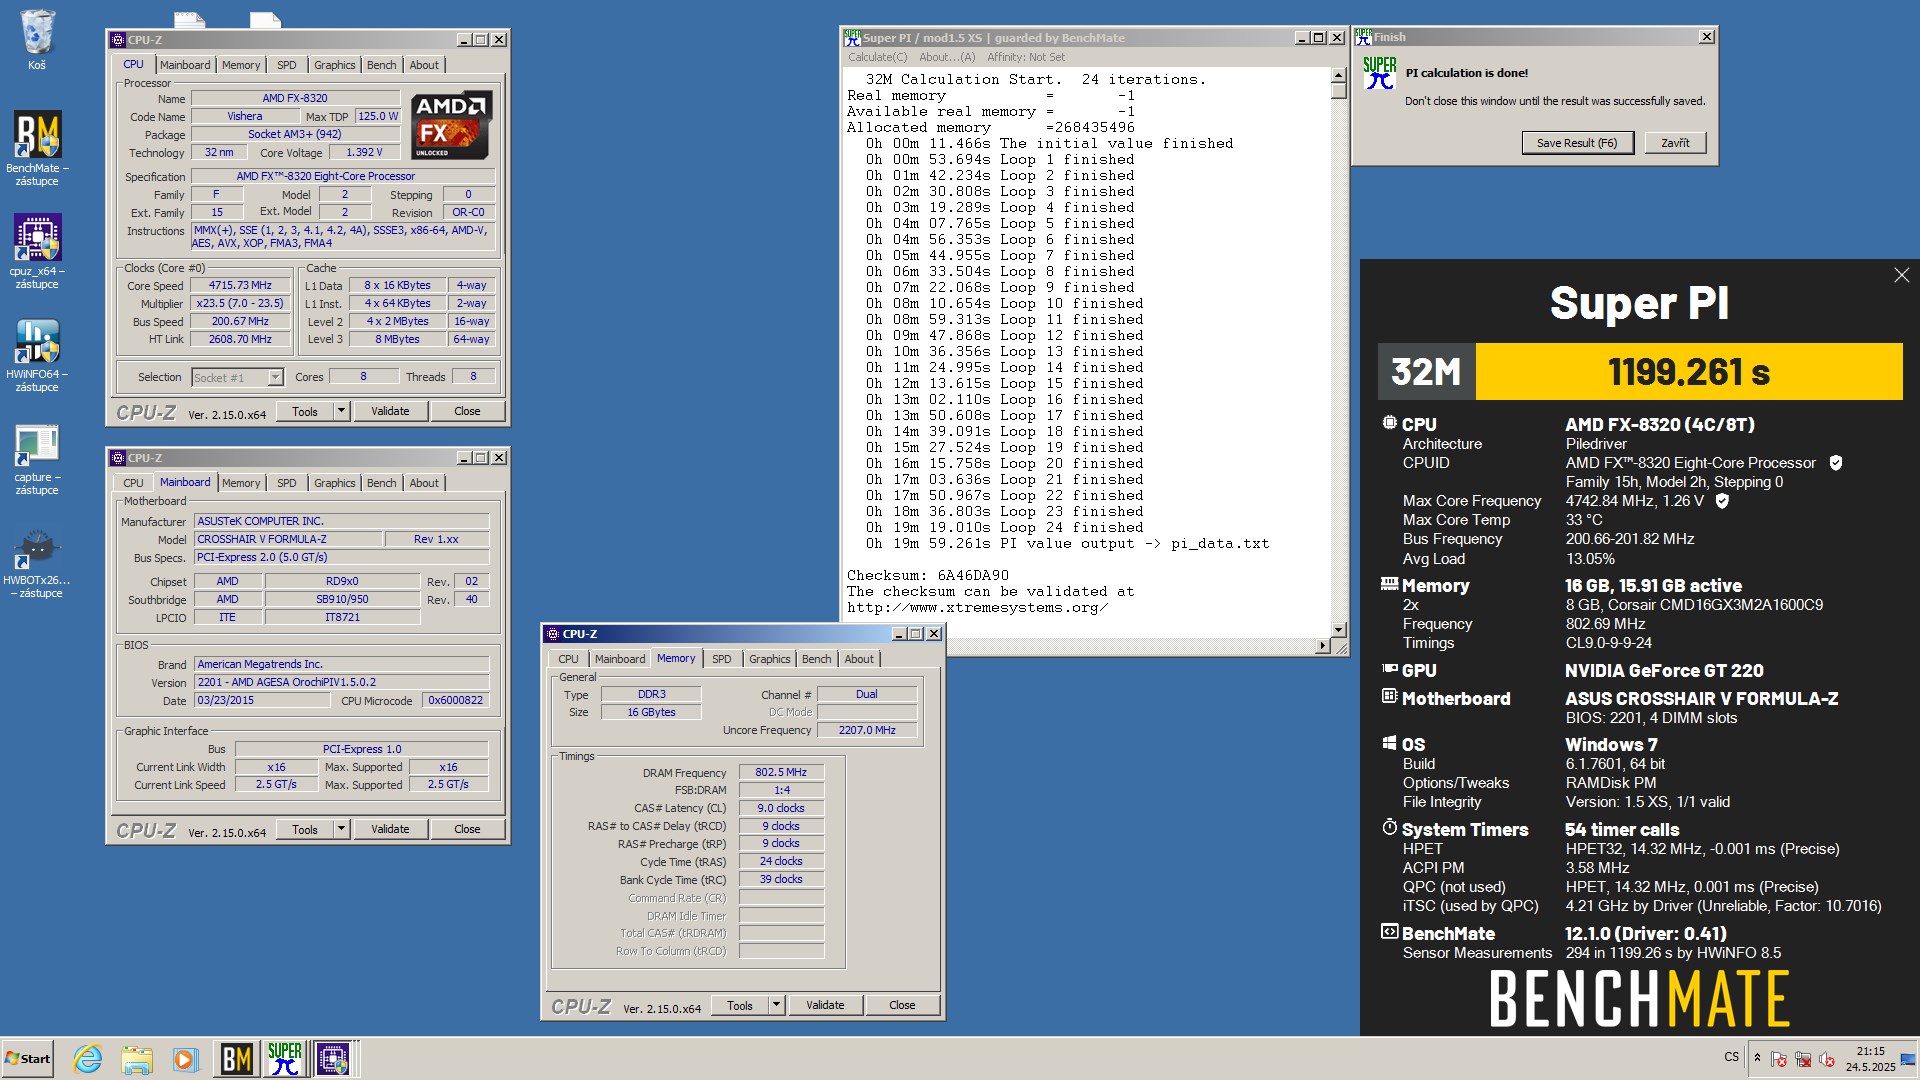1920x1080 pixels.
Task: Click Super PI horizontal scrollbar right arrow
Action: (x=1322, y=646)
